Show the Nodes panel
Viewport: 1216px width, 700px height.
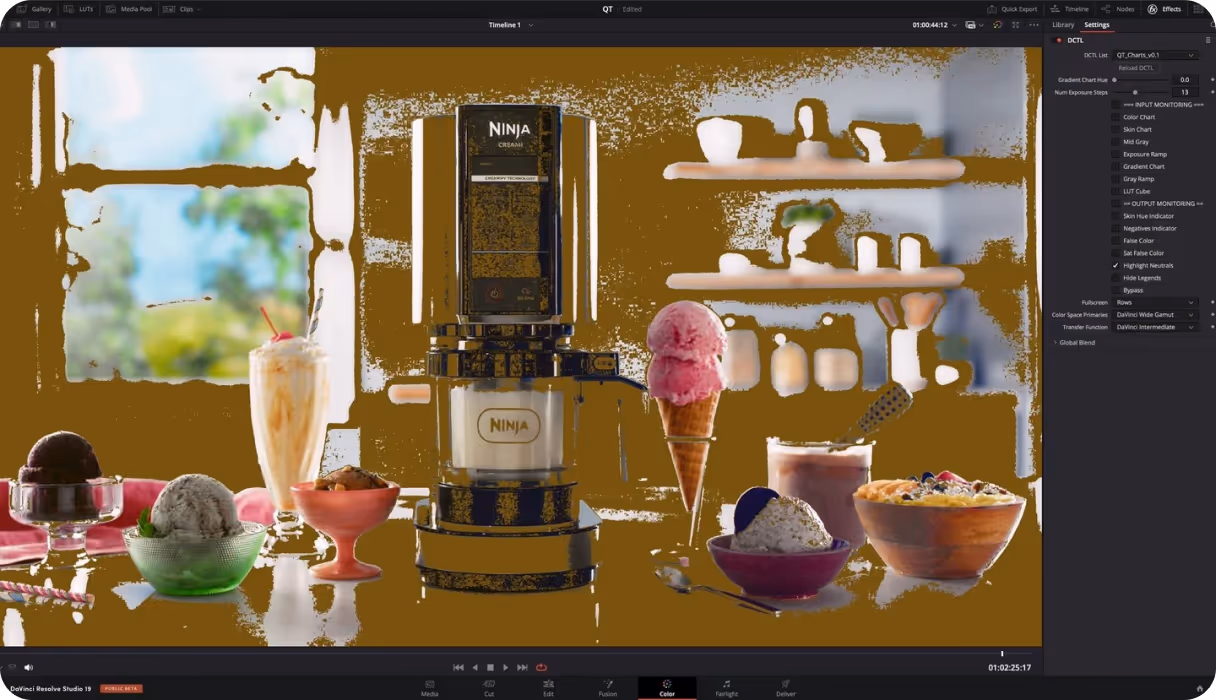(x=1118, y=9)
